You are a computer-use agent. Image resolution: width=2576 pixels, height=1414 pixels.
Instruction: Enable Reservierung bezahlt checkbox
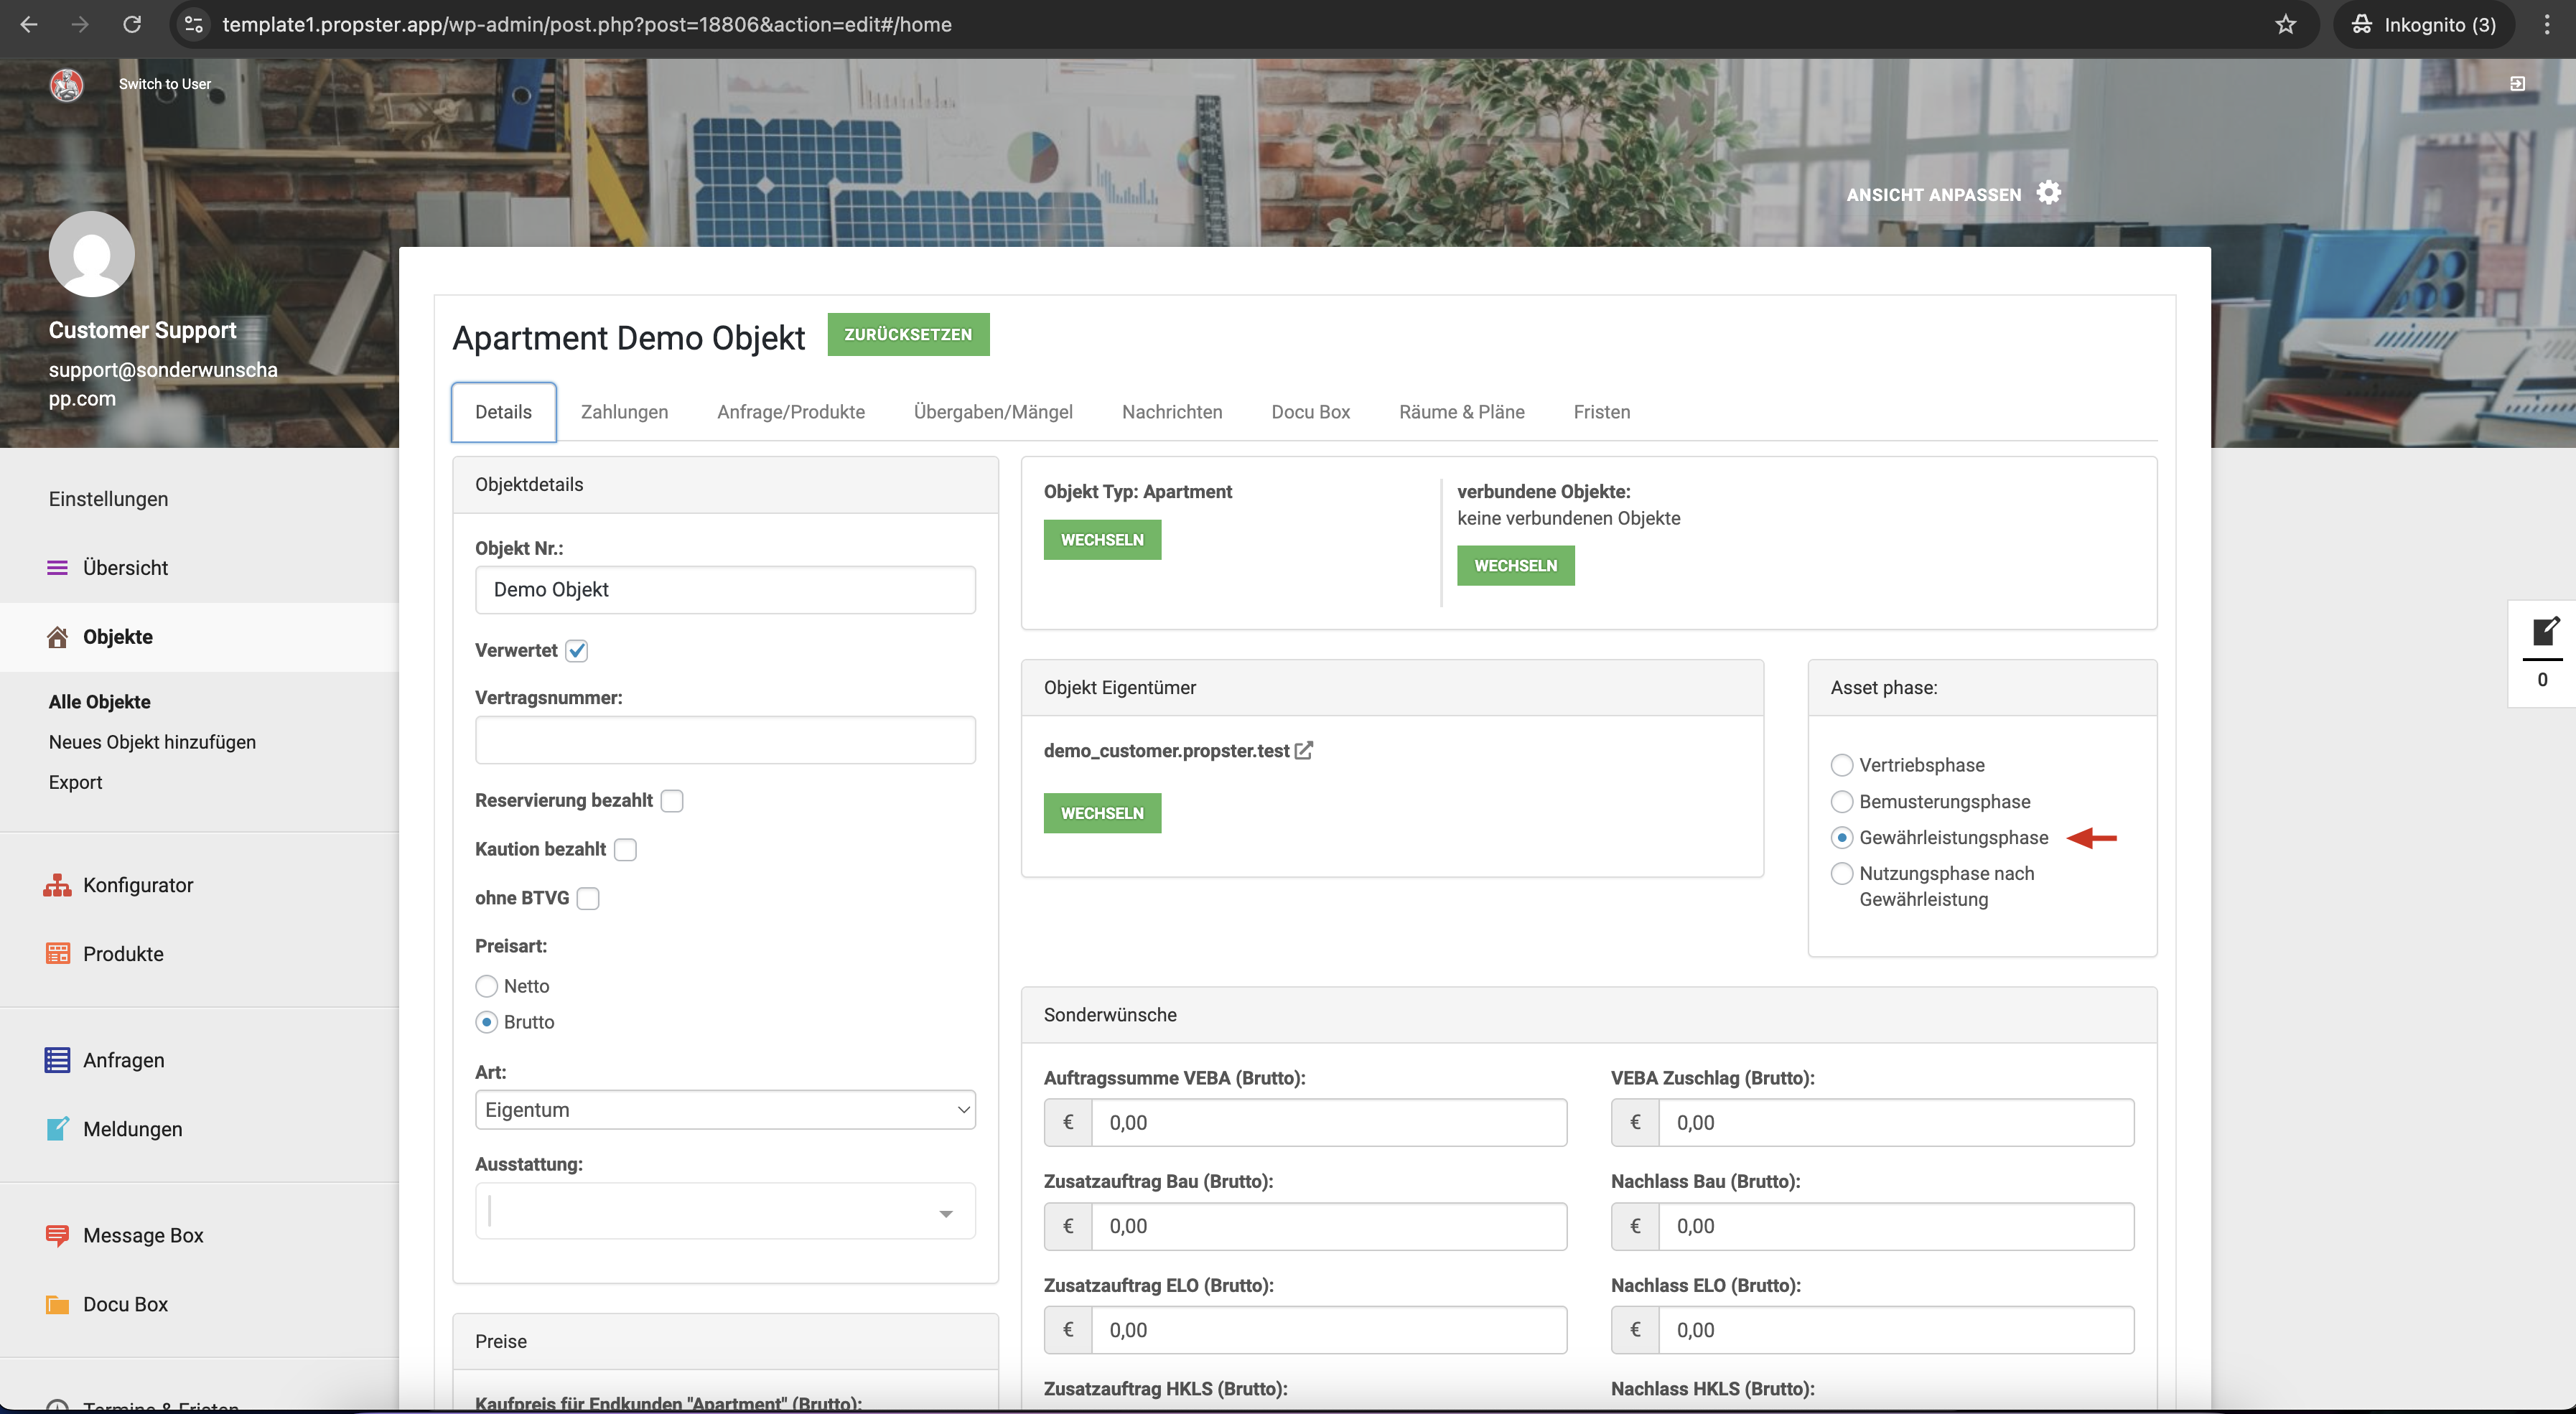pyautogui.click(x=672, y=801)
